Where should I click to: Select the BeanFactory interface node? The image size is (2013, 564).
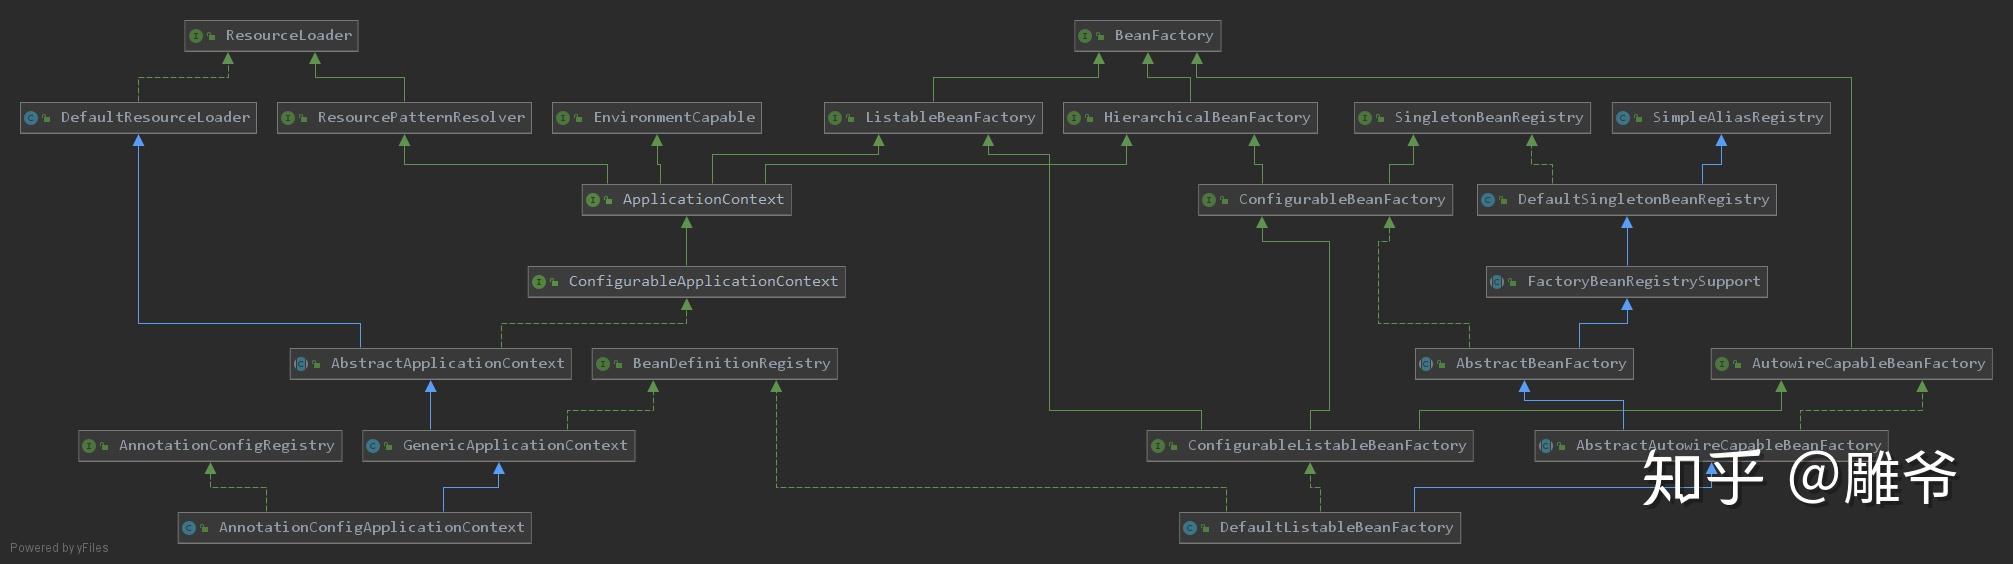point(1147,36)
